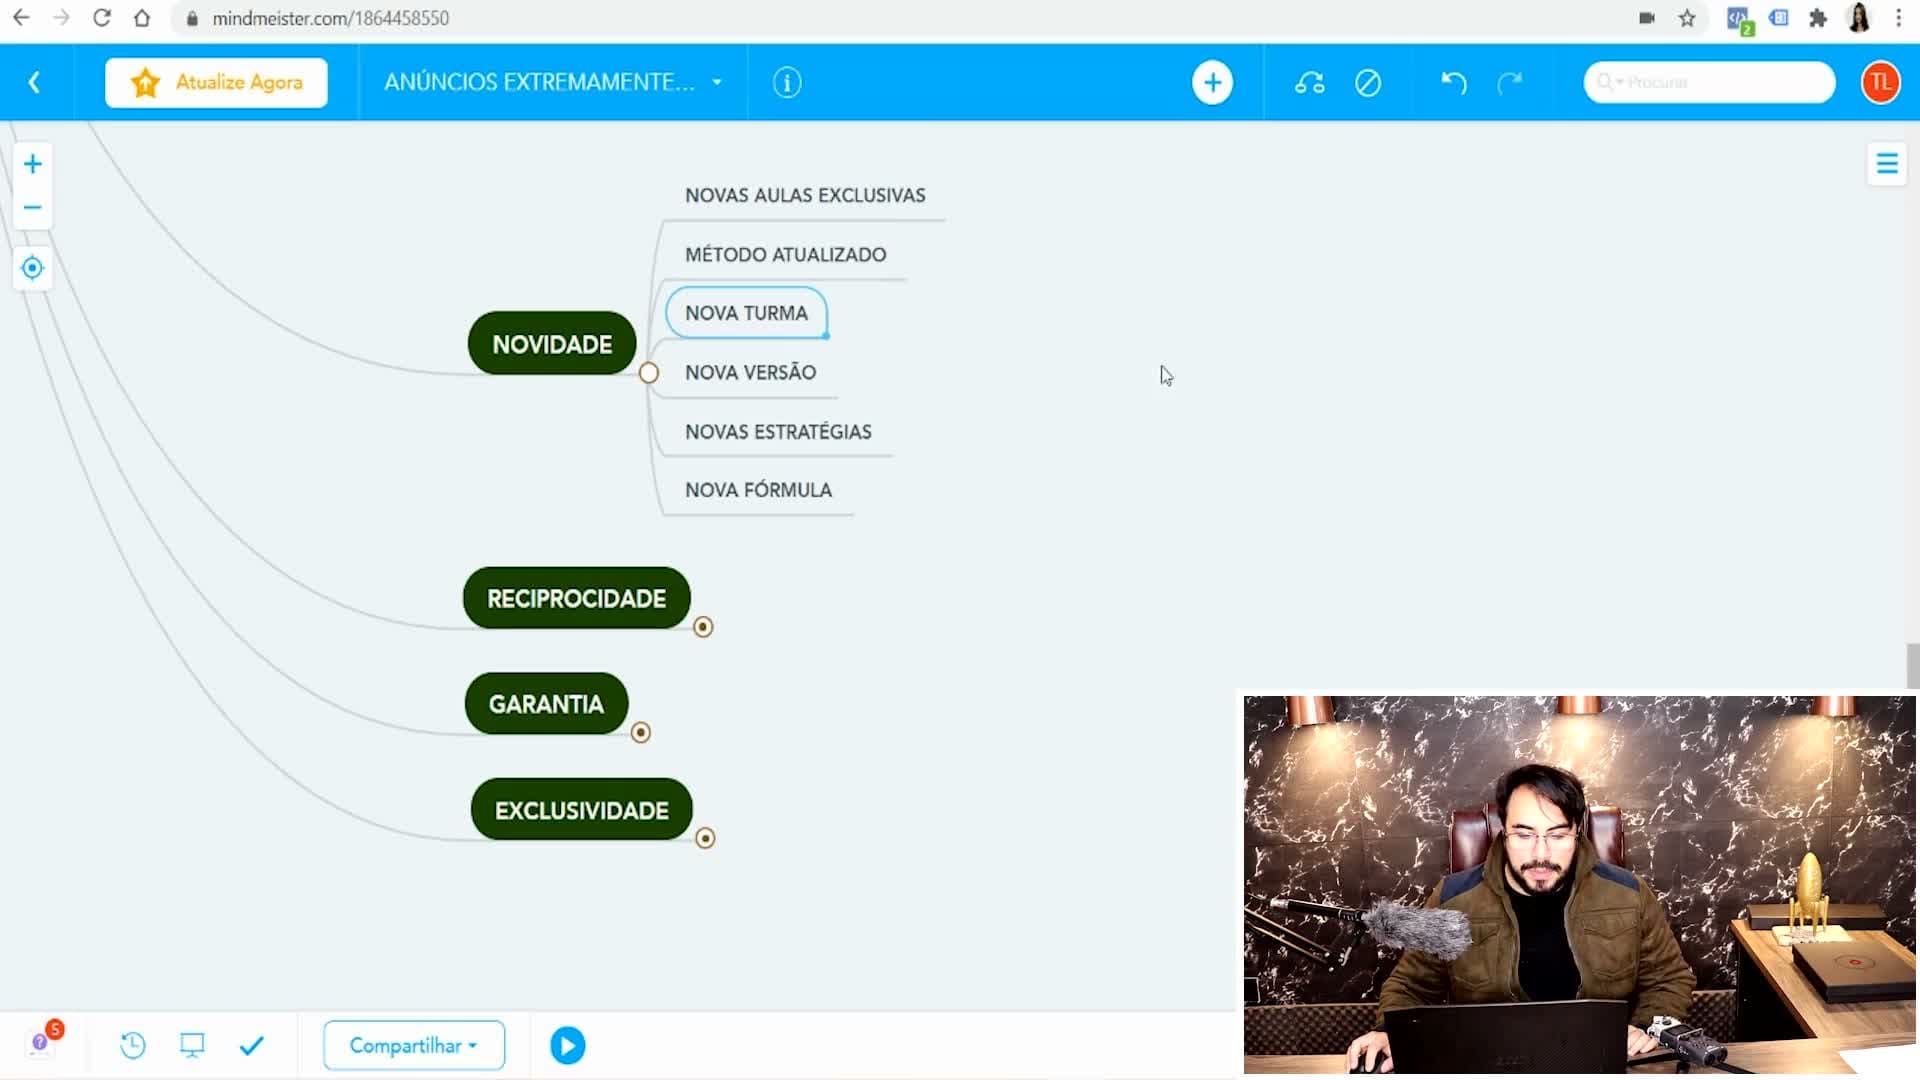The height and width of the screenshot is (1080, 1920).
Task: Open the Compartilhar share dropdown
Action: click(414, 1046)
